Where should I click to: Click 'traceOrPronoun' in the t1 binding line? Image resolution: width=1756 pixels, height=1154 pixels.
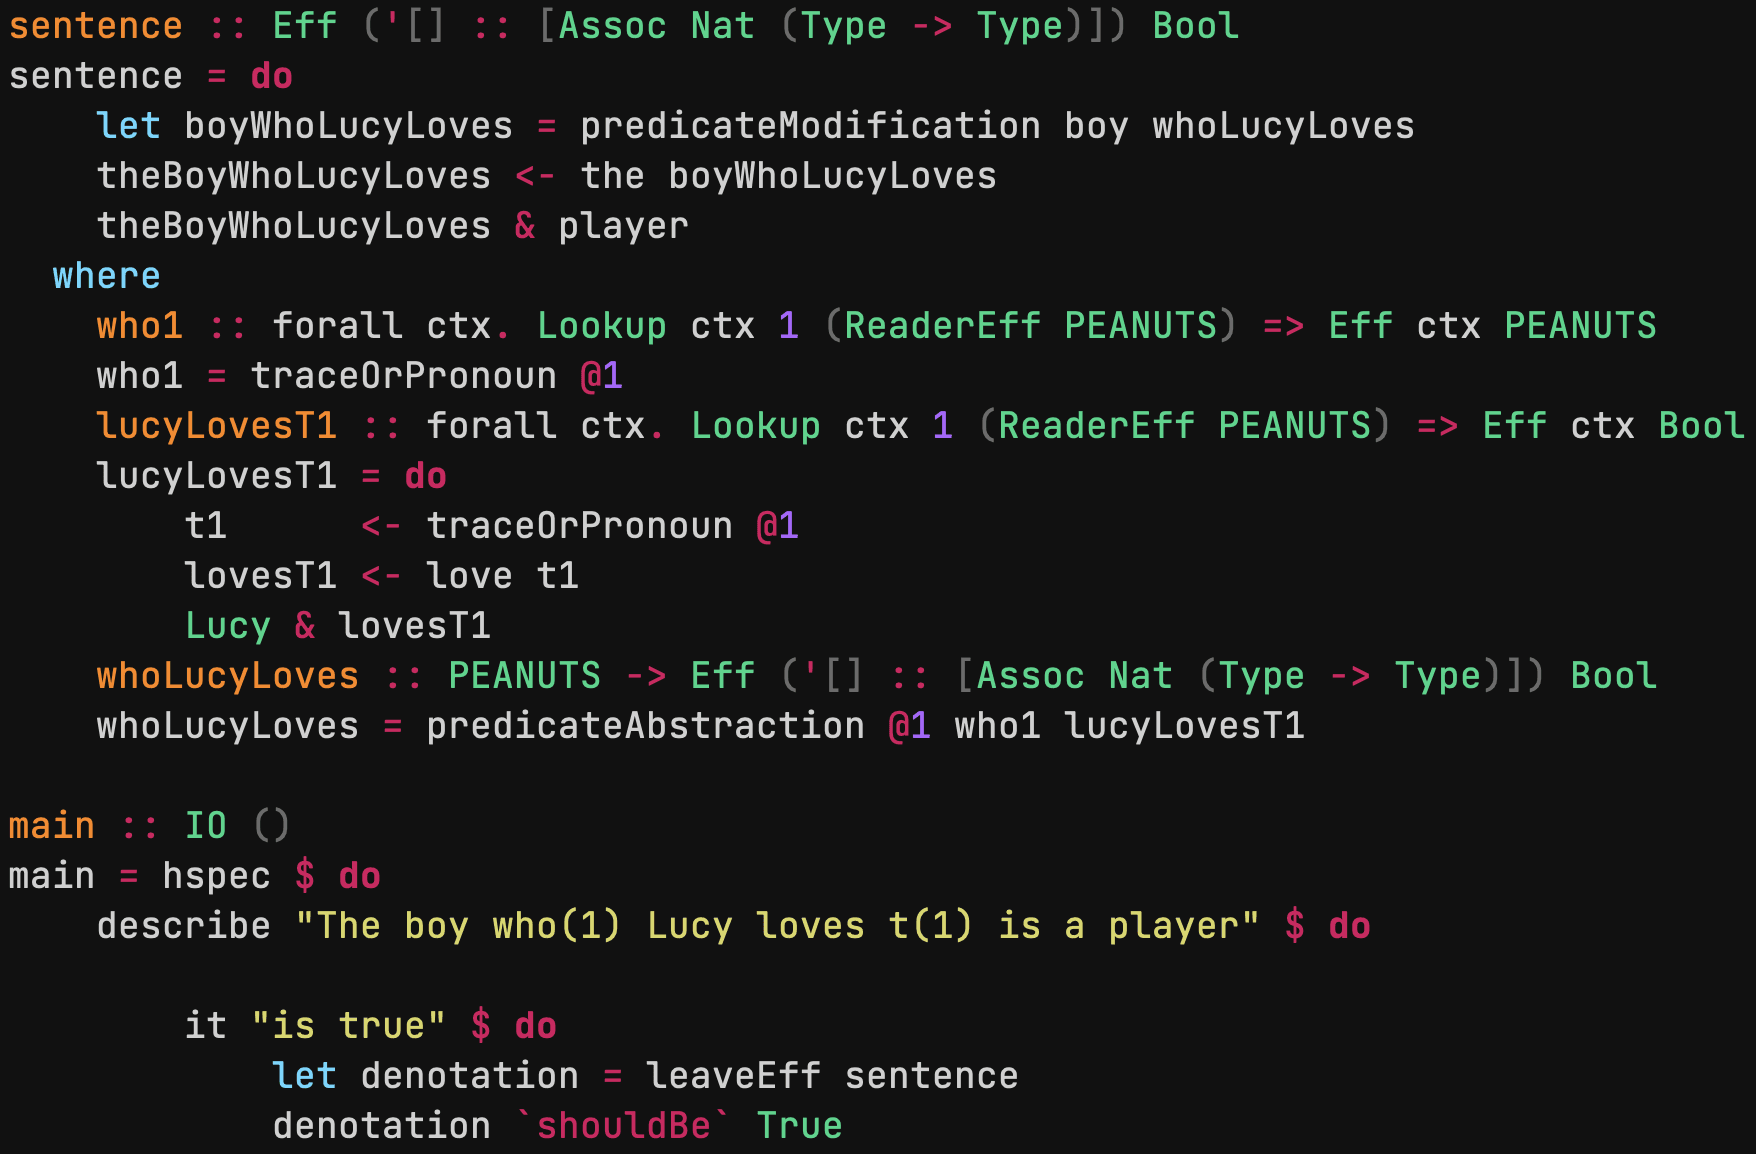click(x=579, y=525)
